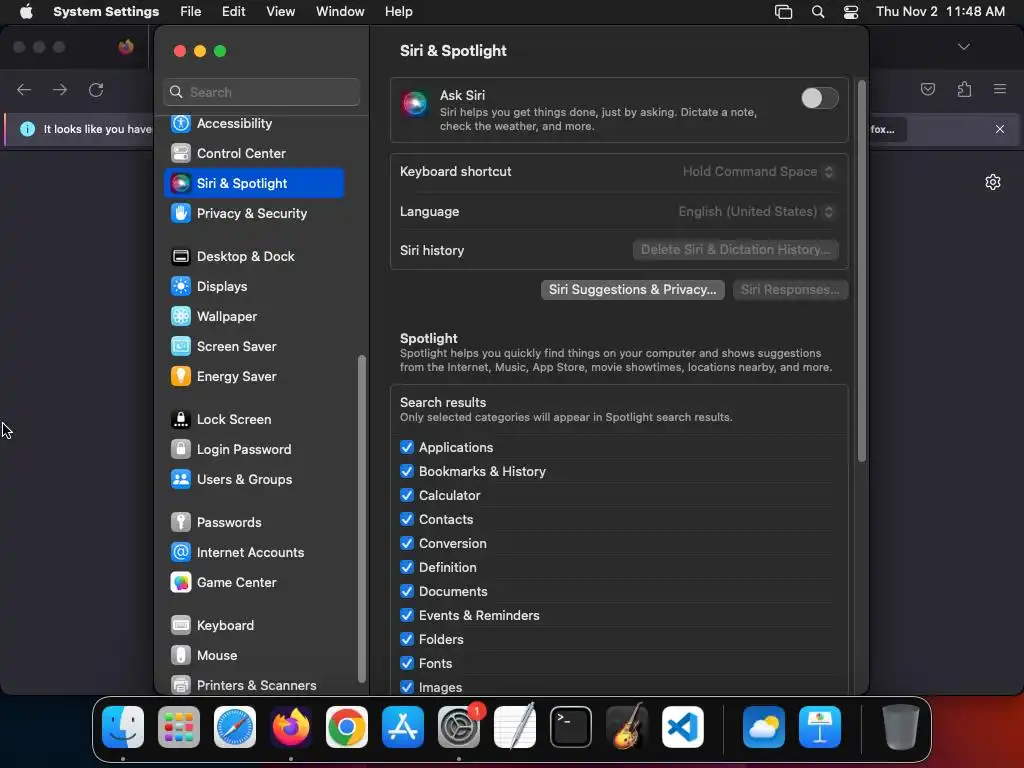This screenshot has width=1024, height=768.
Task: Open Spotlight search in menu bar
Action: [x=818, y=12]
